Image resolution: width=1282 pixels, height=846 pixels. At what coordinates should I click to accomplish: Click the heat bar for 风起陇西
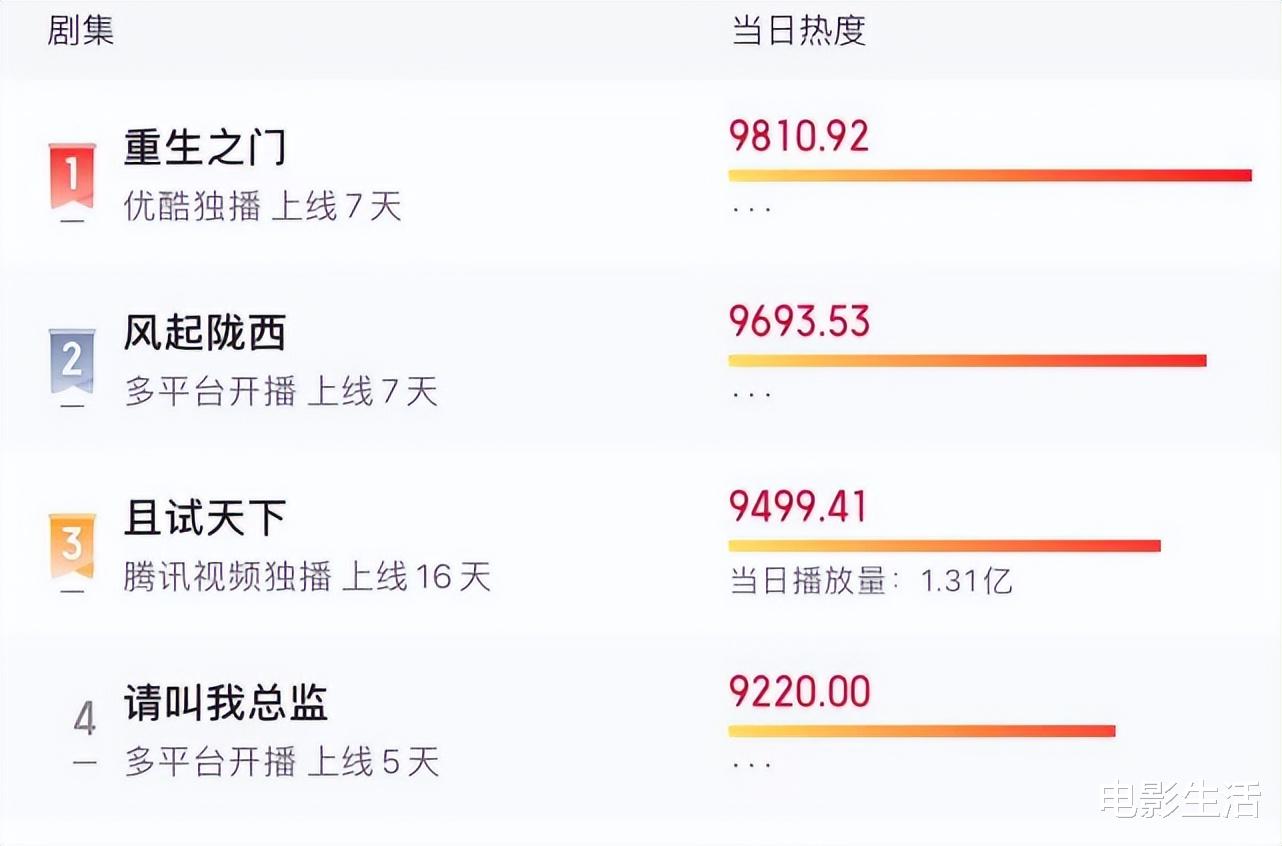coord(967,361)
